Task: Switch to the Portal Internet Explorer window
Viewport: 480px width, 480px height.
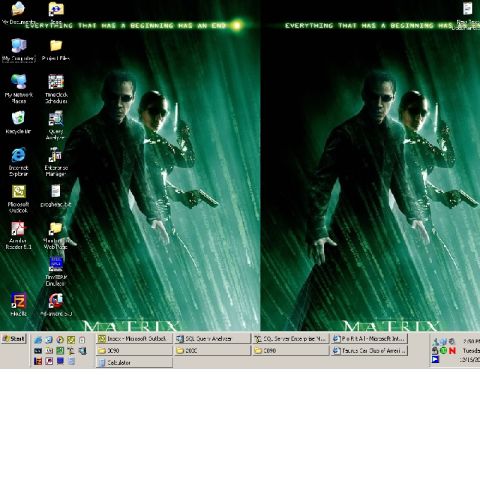Action: (x=369, y=339)
